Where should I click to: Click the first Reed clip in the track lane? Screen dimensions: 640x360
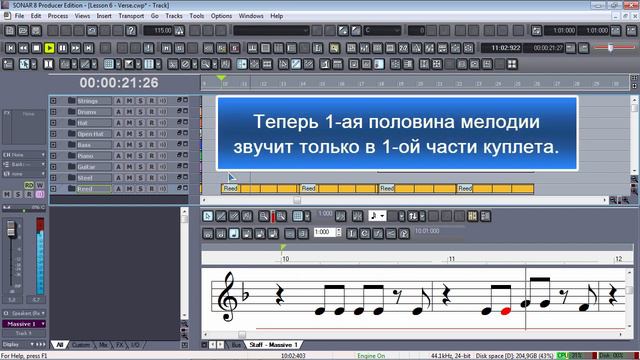point(259,189)
